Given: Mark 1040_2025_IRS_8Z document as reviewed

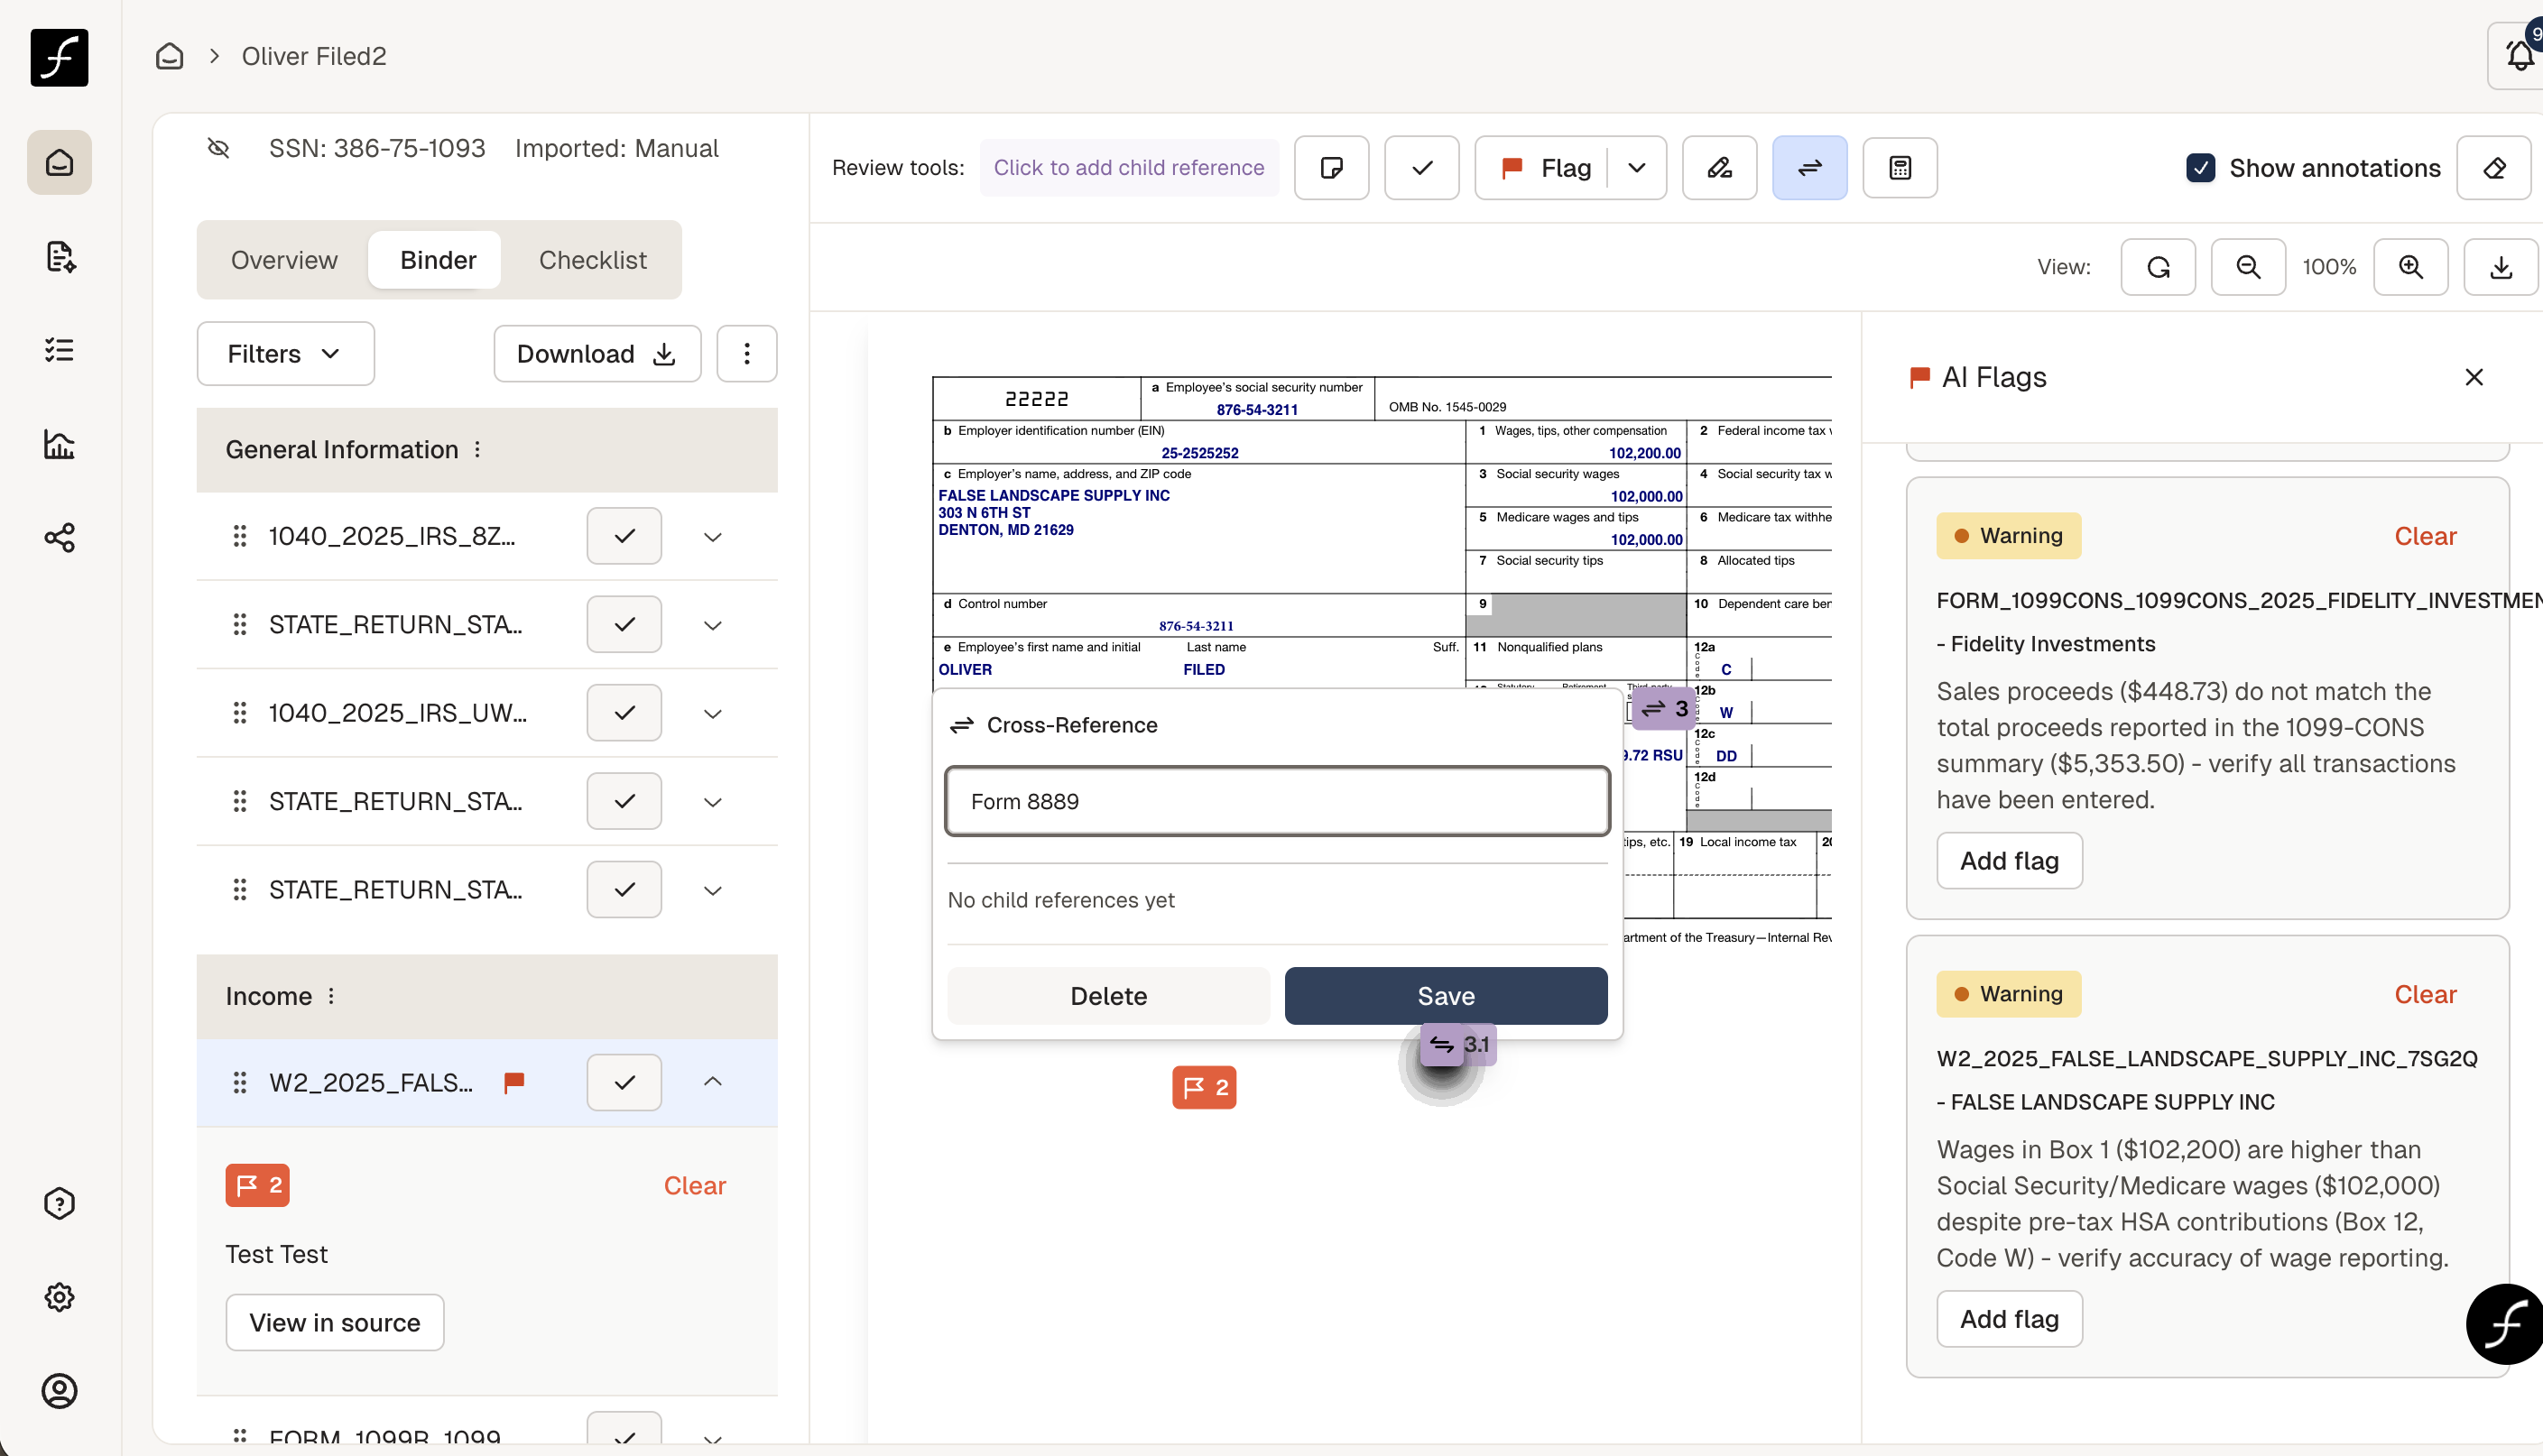Looking at the screenshot, I should 624,536.
